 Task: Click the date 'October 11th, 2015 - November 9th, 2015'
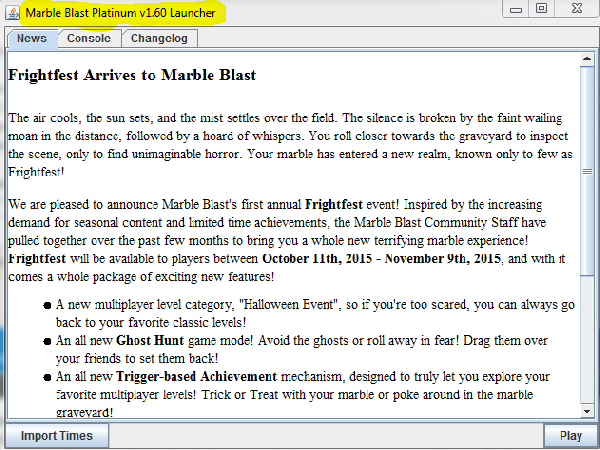pyautogui.click(x=381, y=259)
